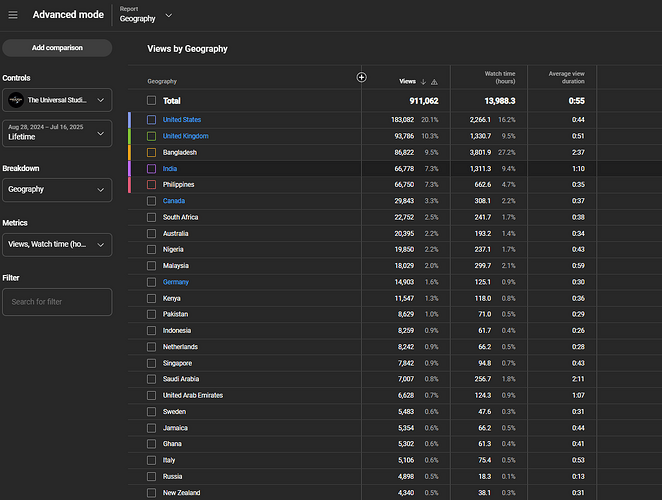Check the Kenya row checkbox
The width and height of the screenshot is (662, 500).
[x=152, y=299]
